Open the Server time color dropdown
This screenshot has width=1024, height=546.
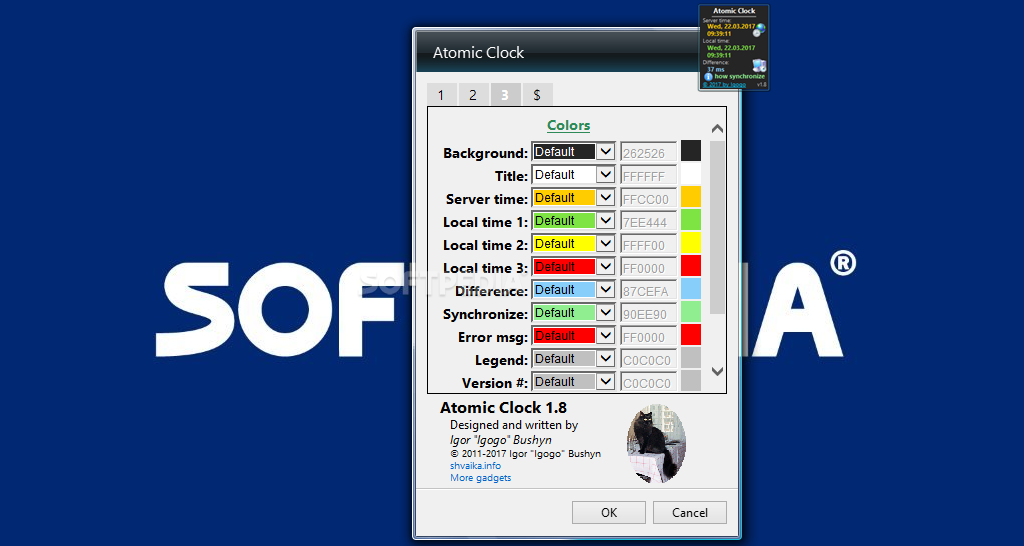(573, 197)
